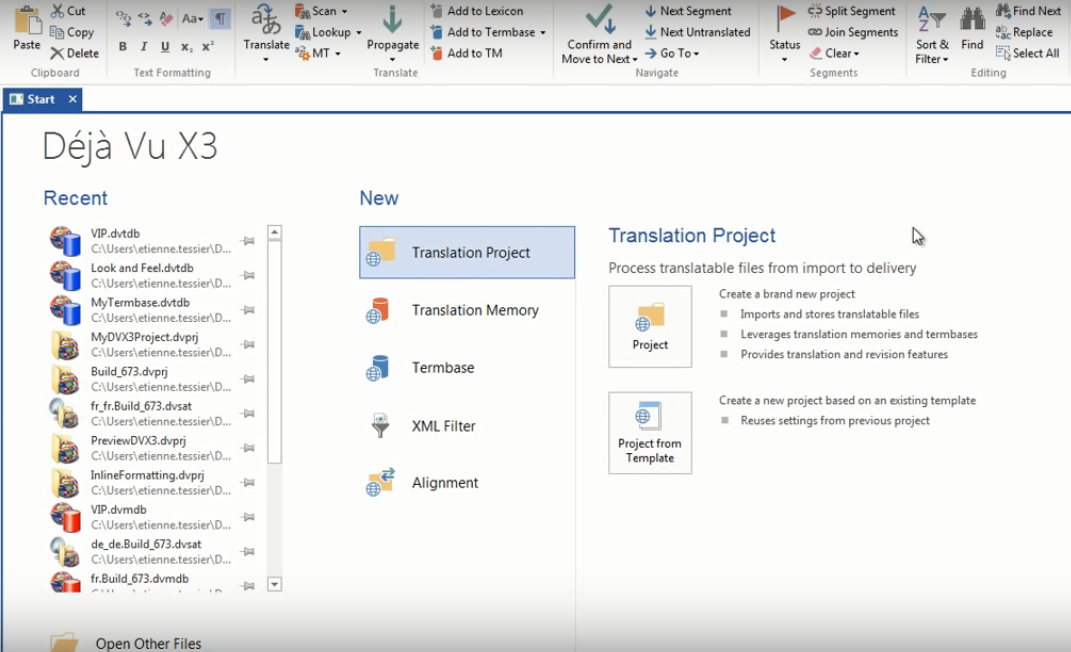
Task: Click Confirm and Move to Next
Action: [599, 34]
